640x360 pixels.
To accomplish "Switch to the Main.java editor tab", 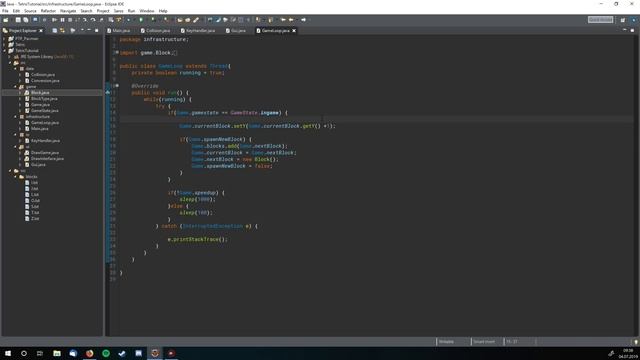I will tap(119, 31).
